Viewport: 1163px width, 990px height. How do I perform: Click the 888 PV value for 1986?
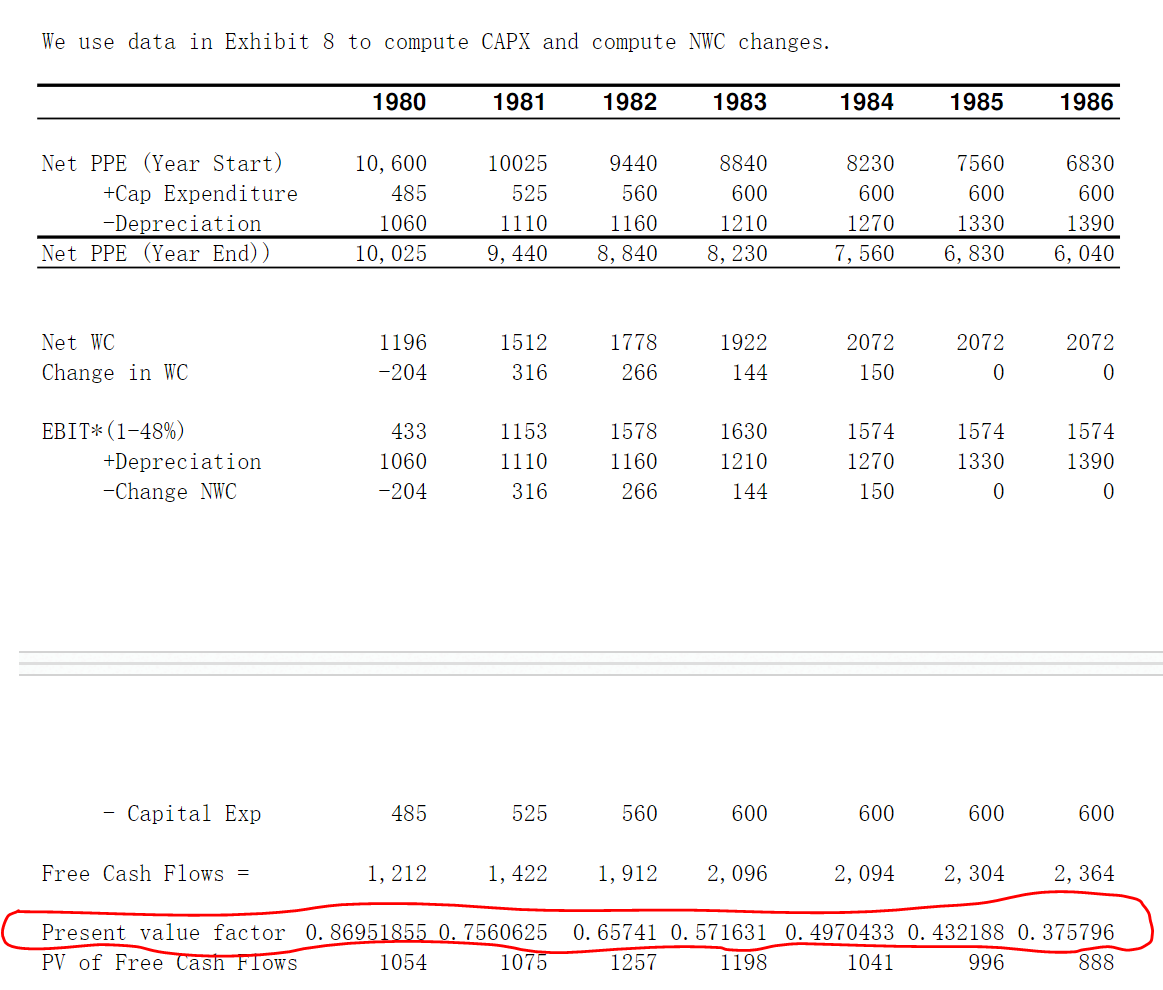1097,963
